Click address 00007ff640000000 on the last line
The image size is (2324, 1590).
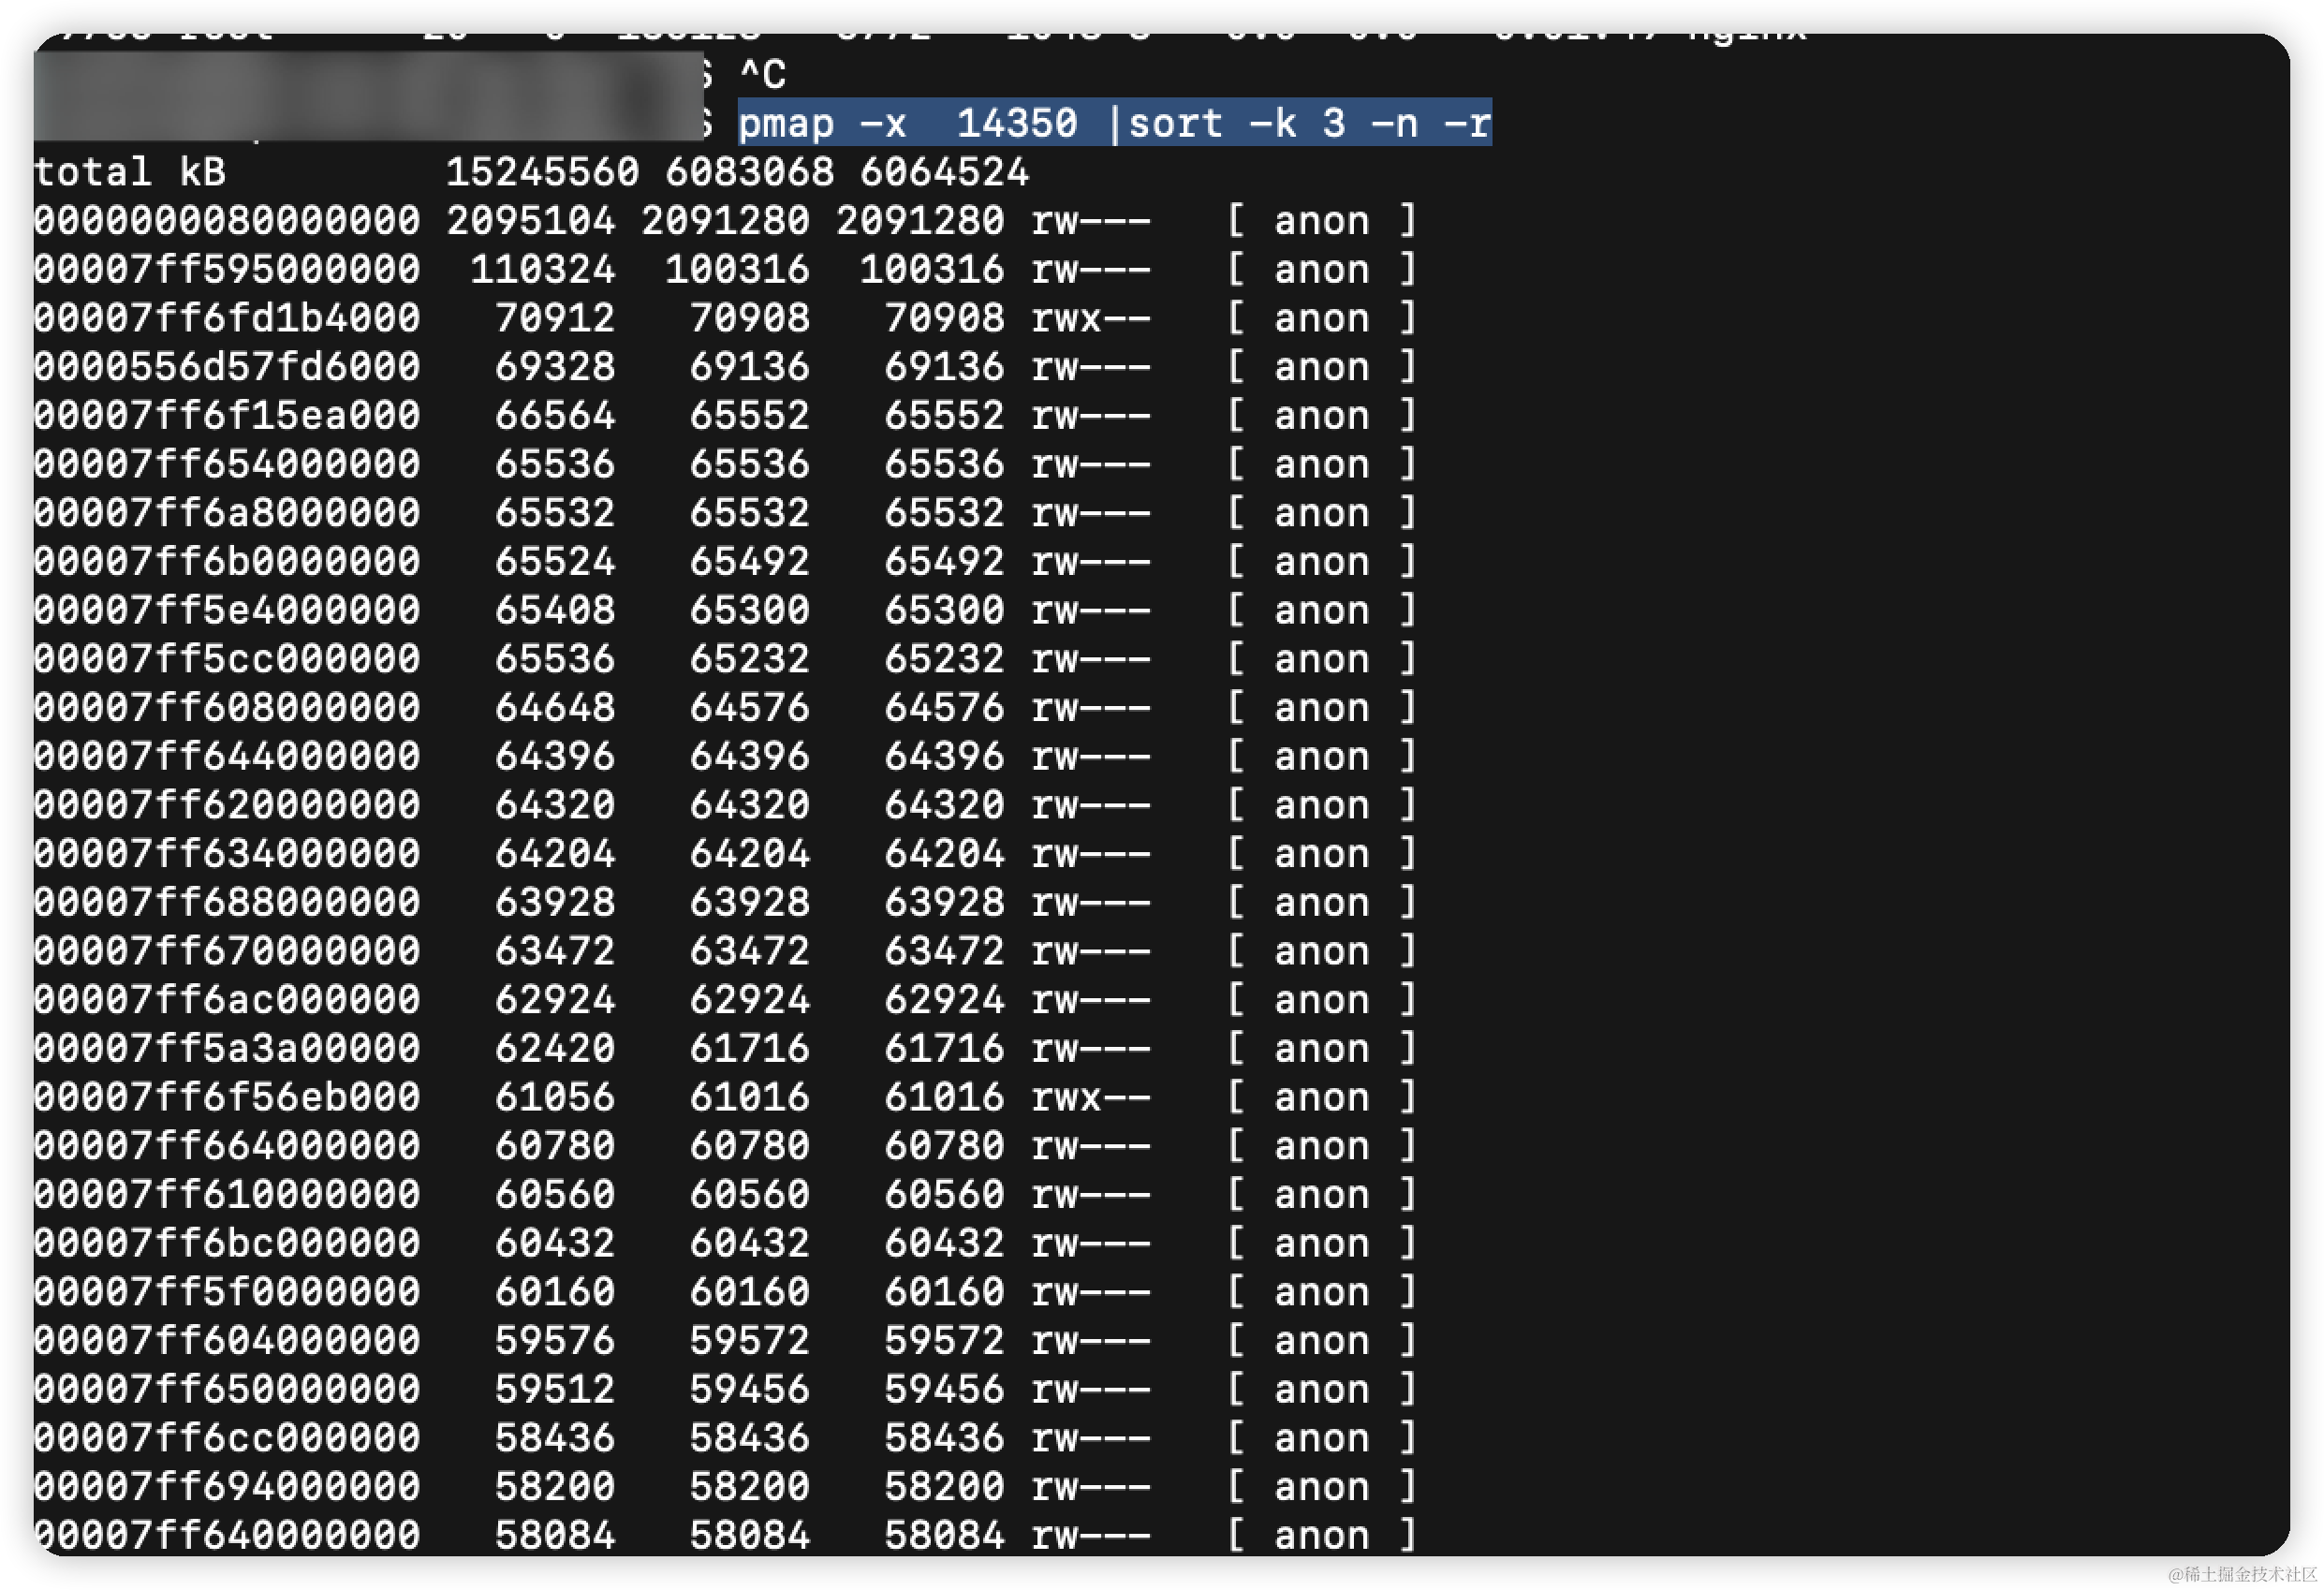227,1534
